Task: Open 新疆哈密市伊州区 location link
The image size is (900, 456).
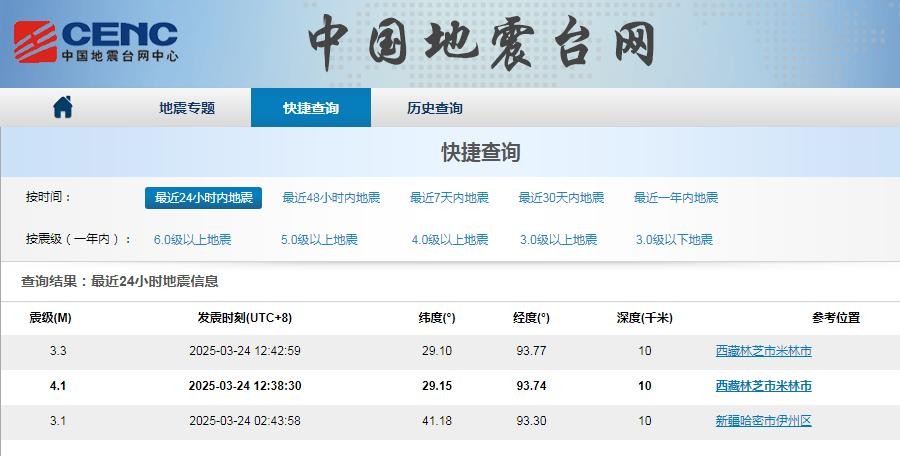Action: (763, 421)
